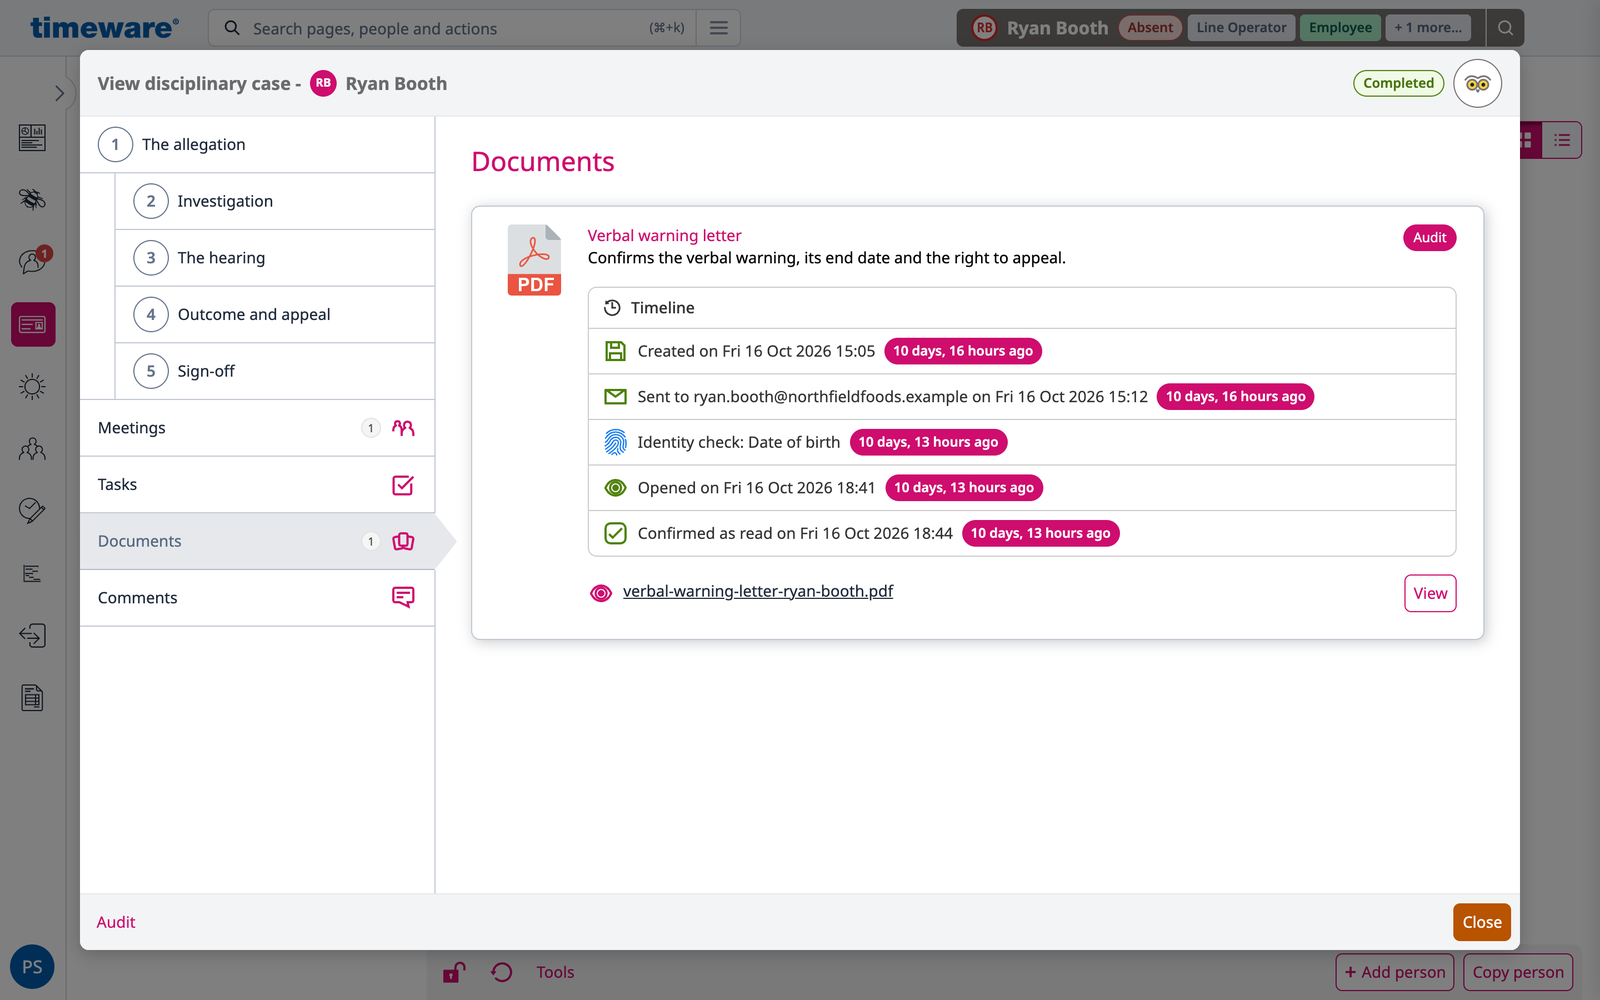Open the Verbal warning letter title link
This screenshot has width=1600, height=1000.
[664, 236]
